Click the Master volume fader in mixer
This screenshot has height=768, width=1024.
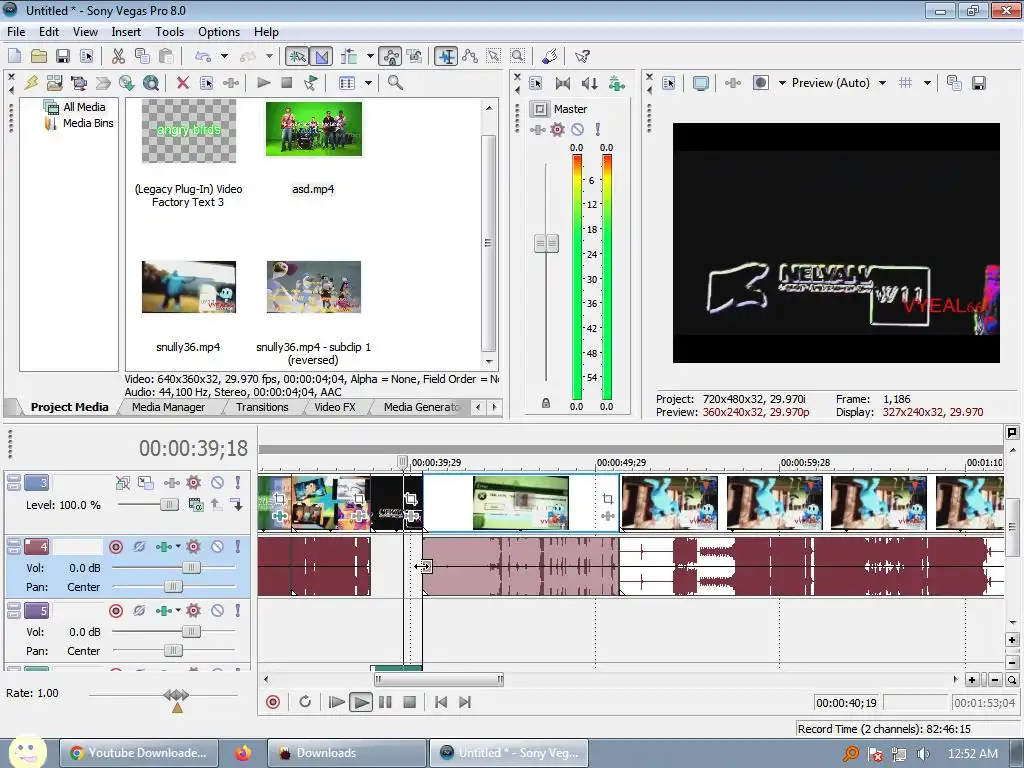click(x=547, y=244)
